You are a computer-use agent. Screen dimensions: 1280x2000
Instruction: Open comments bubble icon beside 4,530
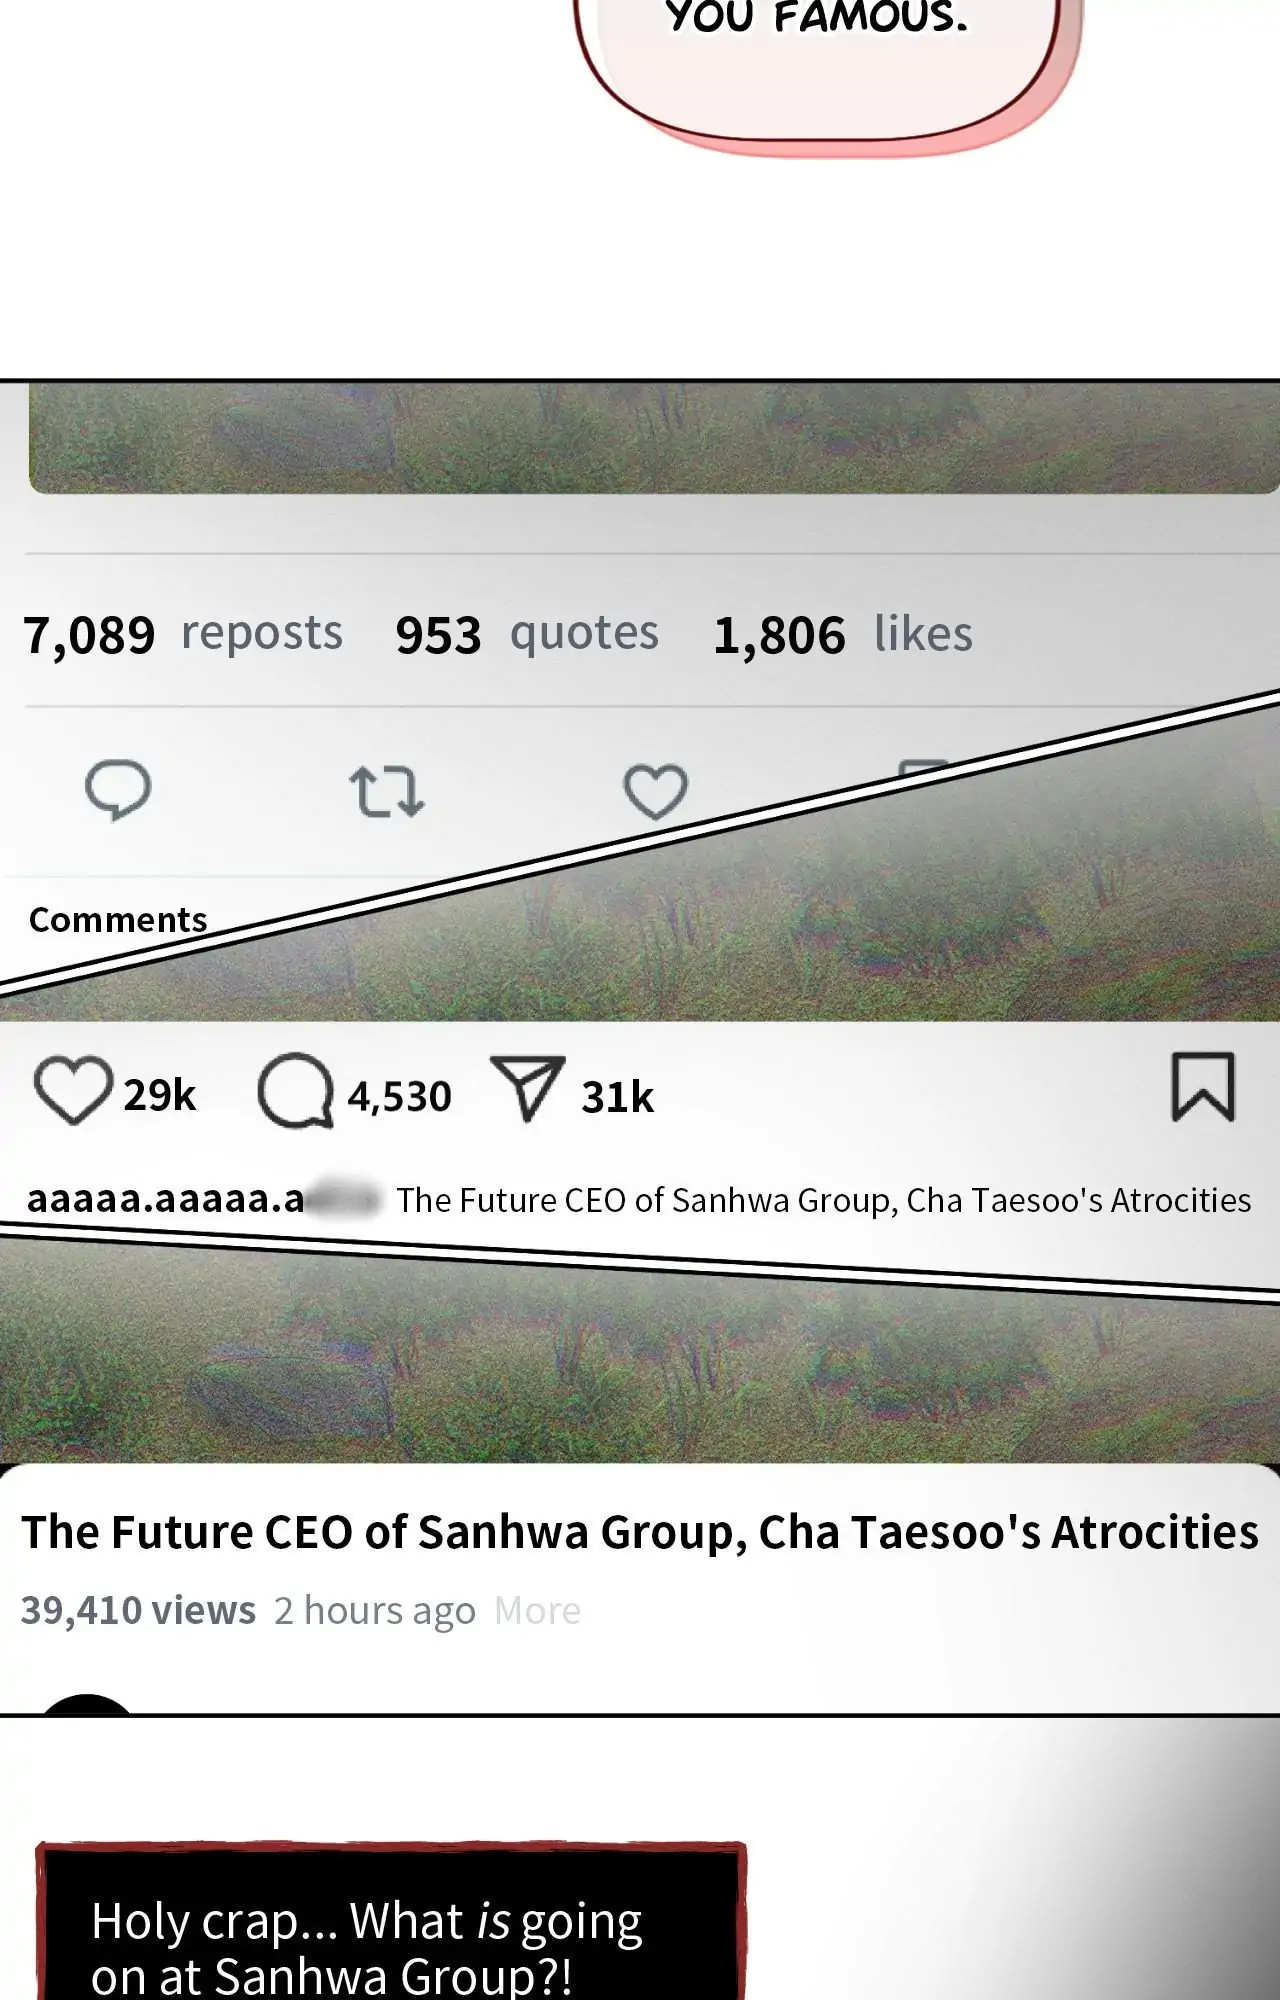pos(295,1091)
